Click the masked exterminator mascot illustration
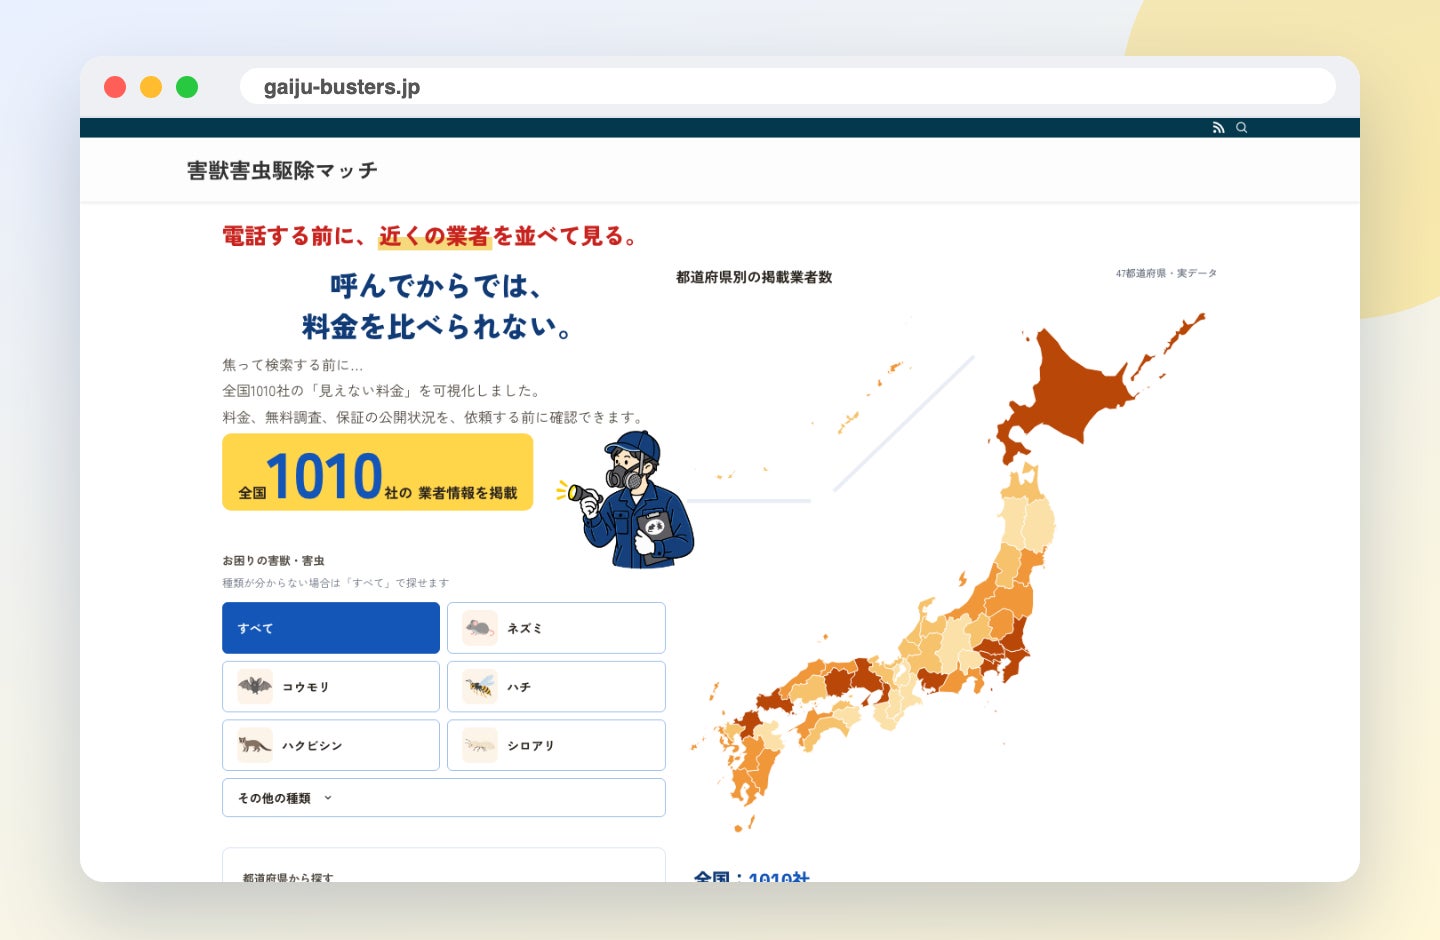This screenshot has width=1440, height=940. pos(628,500)
